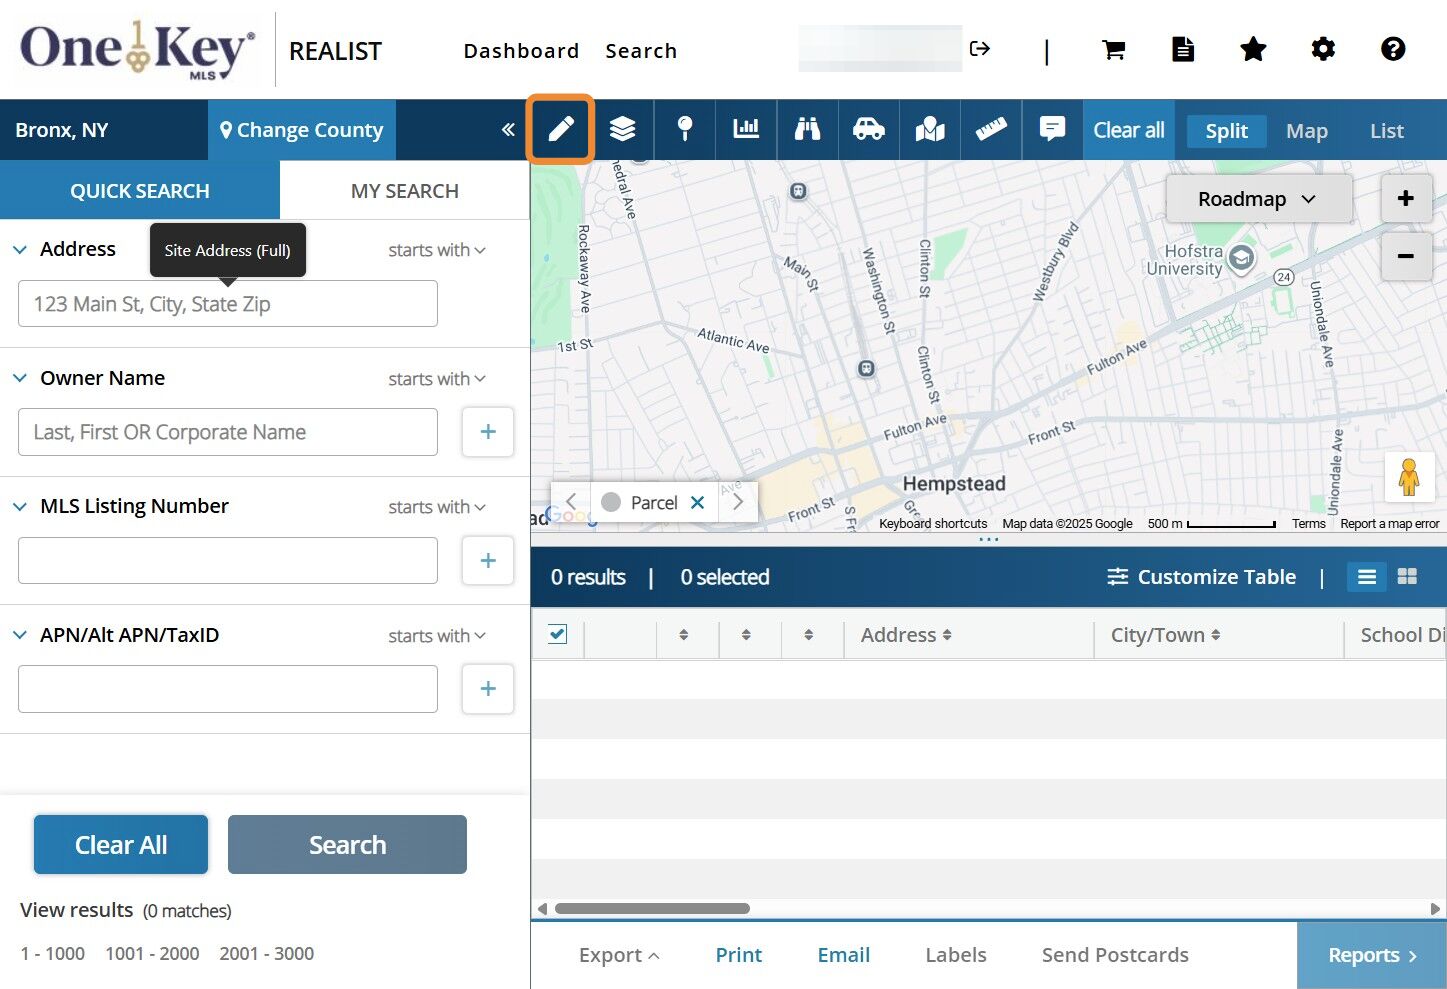Image resolution: width=1447 pixels, height=989 pixels.
Task: Open the folded map marker tool
Action: pyautogui.click(x=930, y=129)
